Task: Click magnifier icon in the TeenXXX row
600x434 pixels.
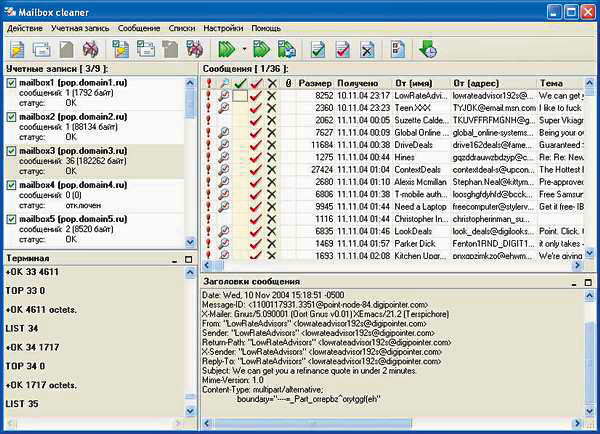Action: 224,108
